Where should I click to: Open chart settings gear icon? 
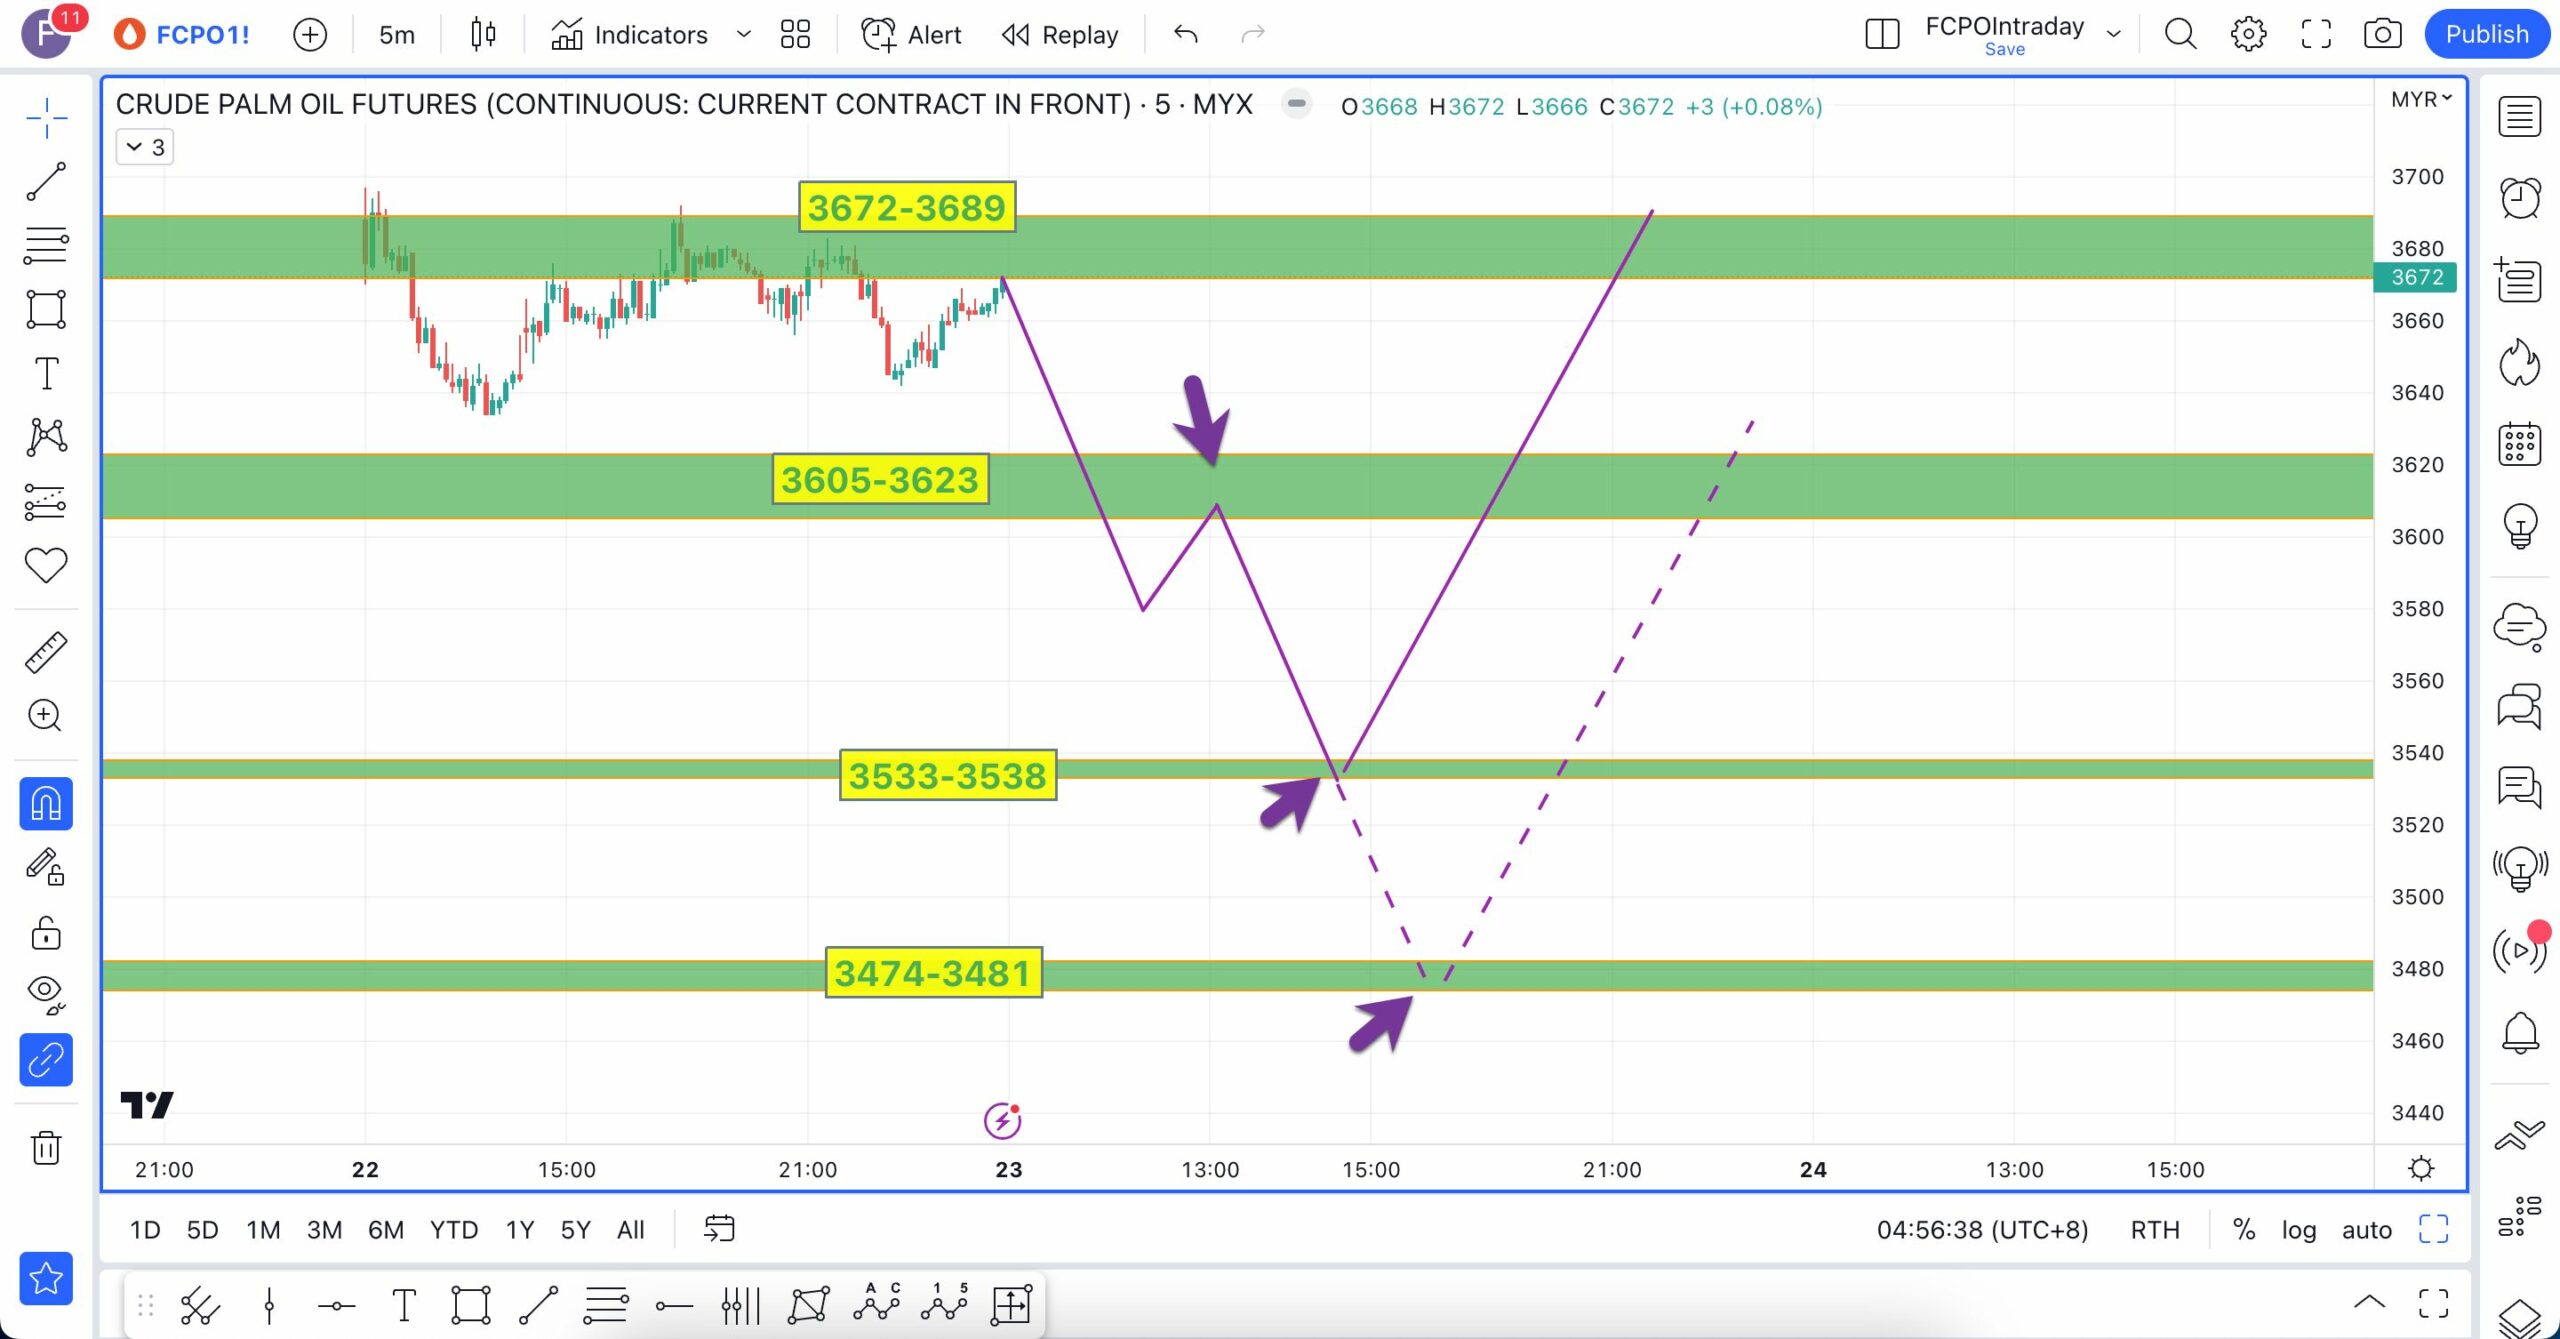click(x=2248, y=34)
